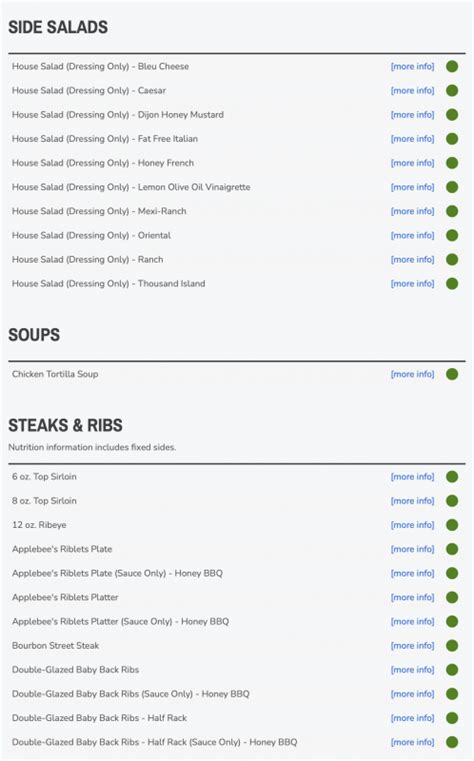View more info for Applebee's Riblets Plate

click(412, 549)
